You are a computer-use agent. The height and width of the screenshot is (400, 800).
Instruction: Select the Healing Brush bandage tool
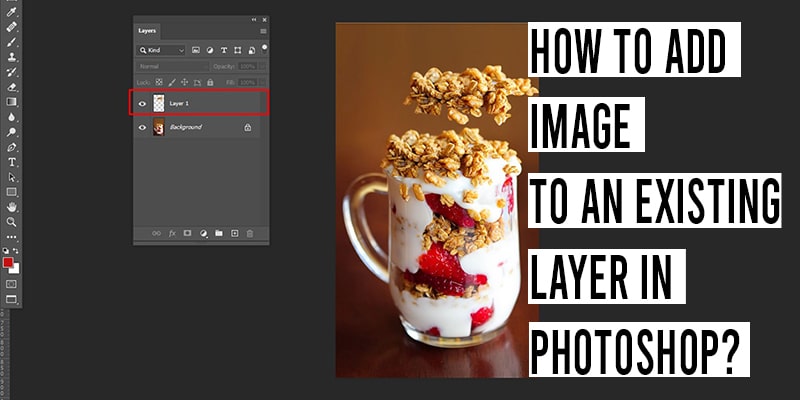pos(12,27)
